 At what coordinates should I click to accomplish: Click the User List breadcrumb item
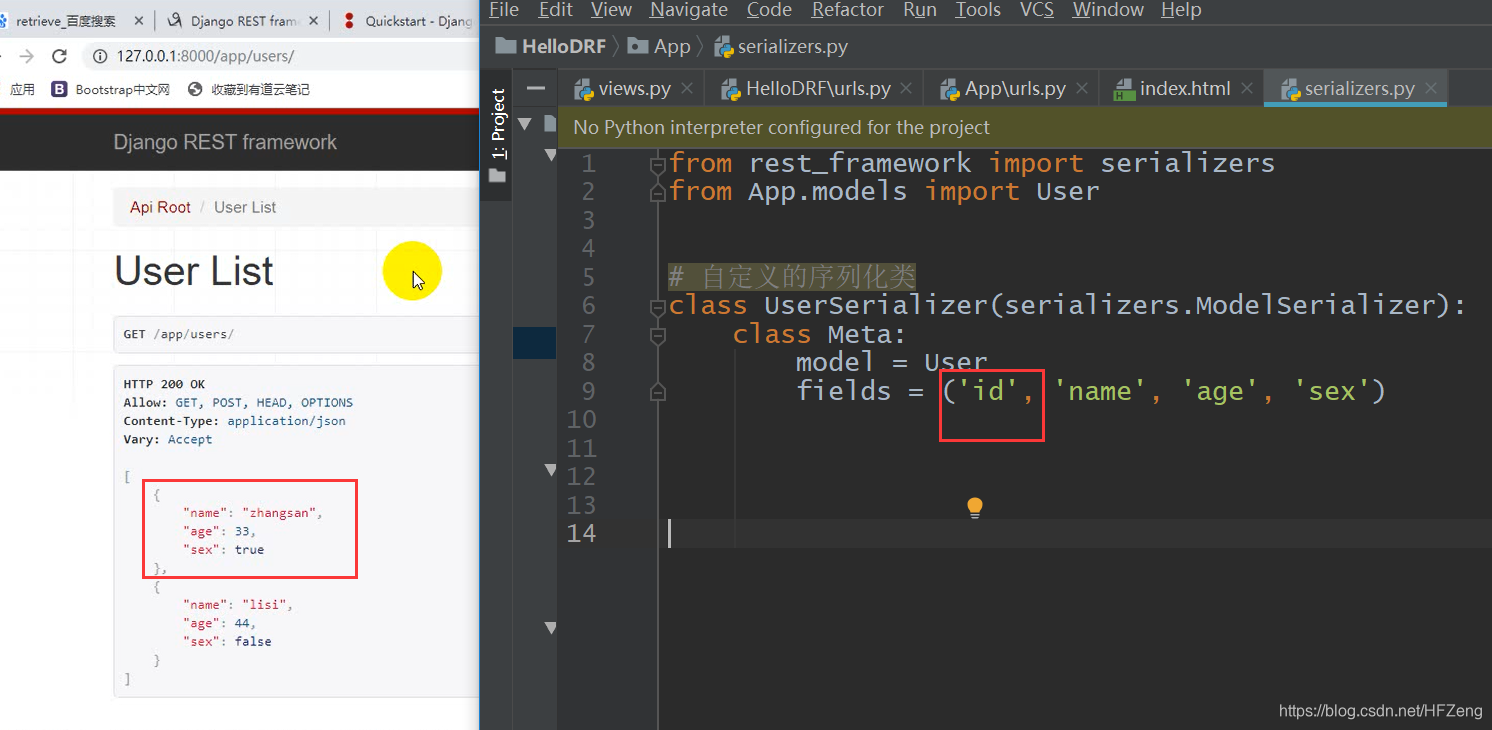(x=245, y=207)
